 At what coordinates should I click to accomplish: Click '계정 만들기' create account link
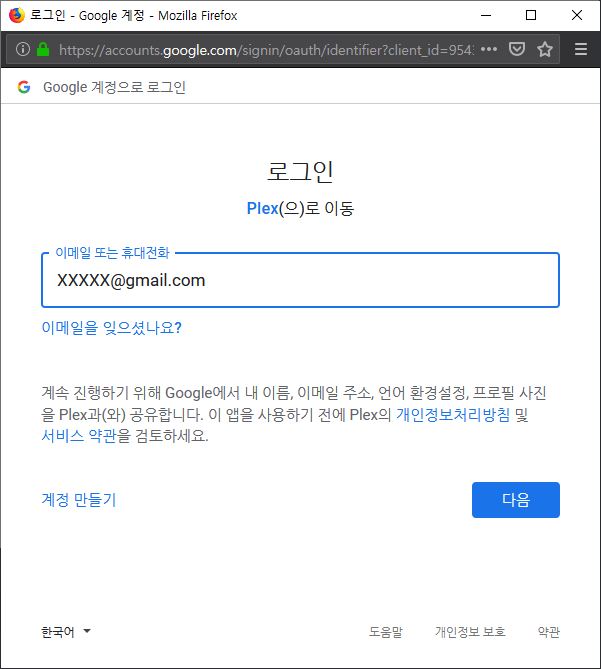[x=79, y=500]
